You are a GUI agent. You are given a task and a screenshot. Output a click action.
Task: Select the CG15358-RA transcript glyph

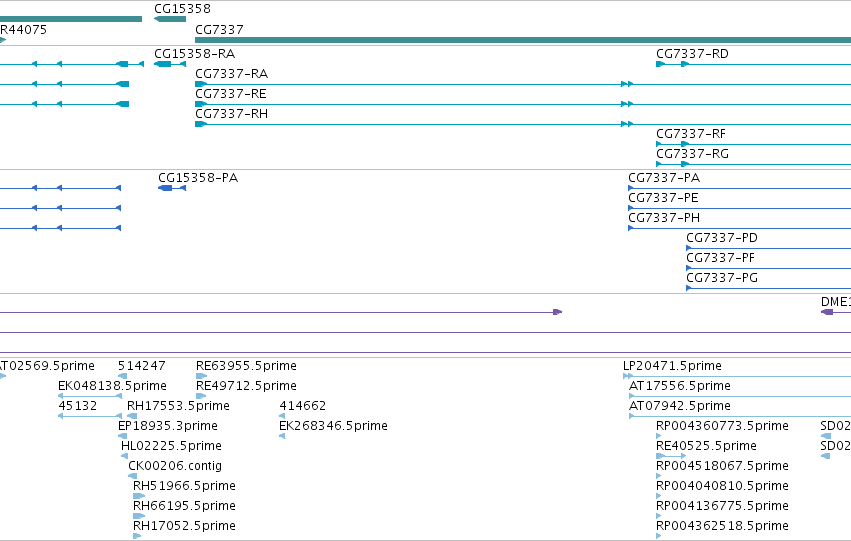(x=170, y=64)
